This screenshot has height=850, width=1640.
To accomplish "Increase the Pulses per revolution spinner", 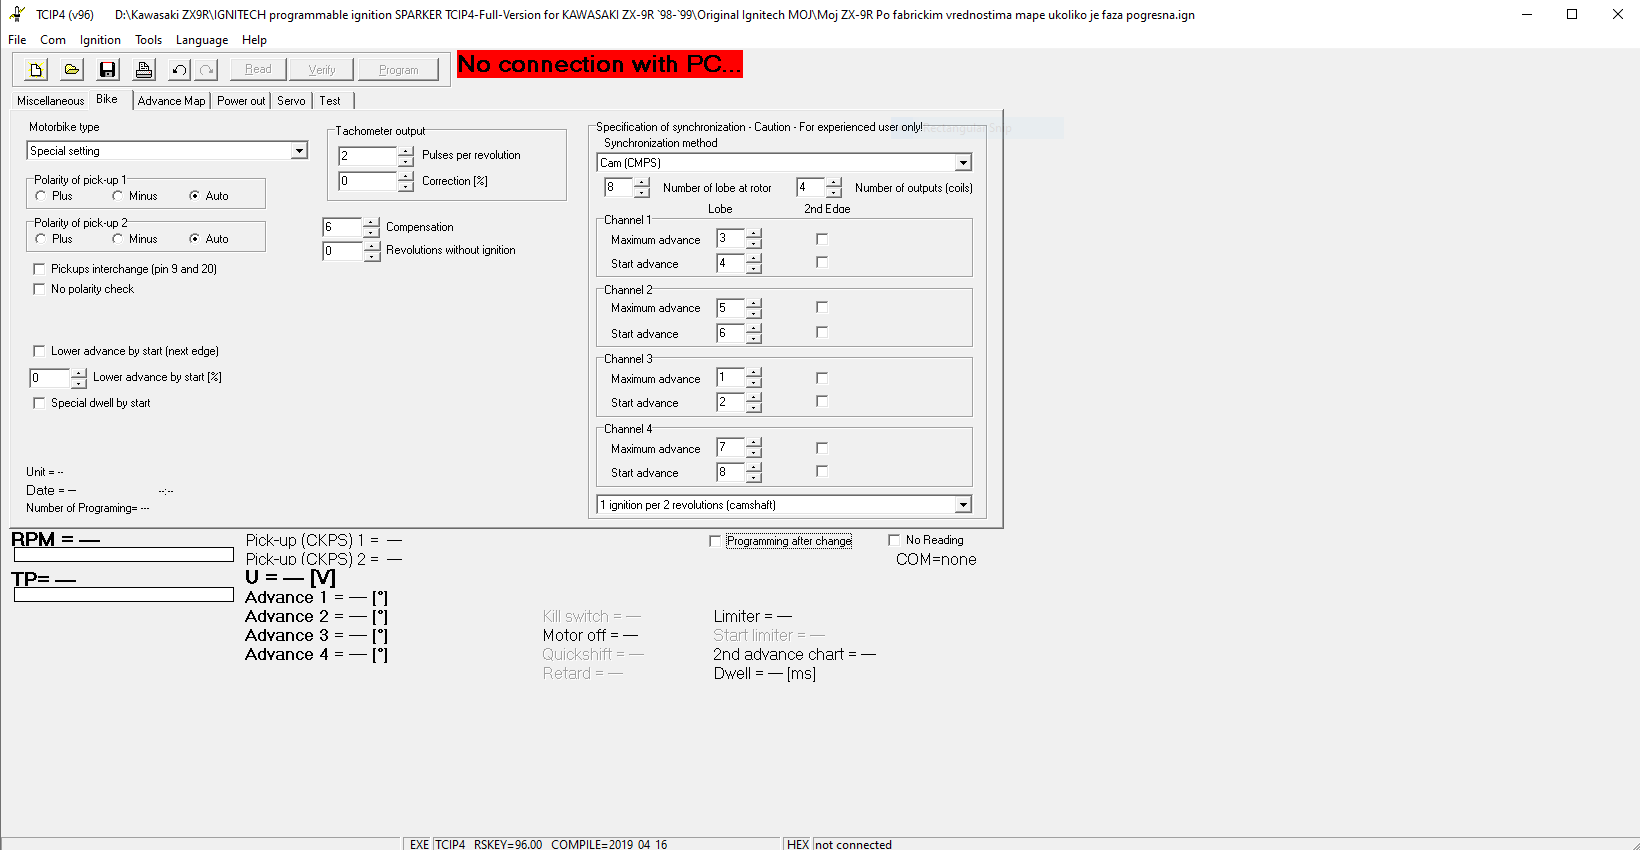I will [405, 151].
